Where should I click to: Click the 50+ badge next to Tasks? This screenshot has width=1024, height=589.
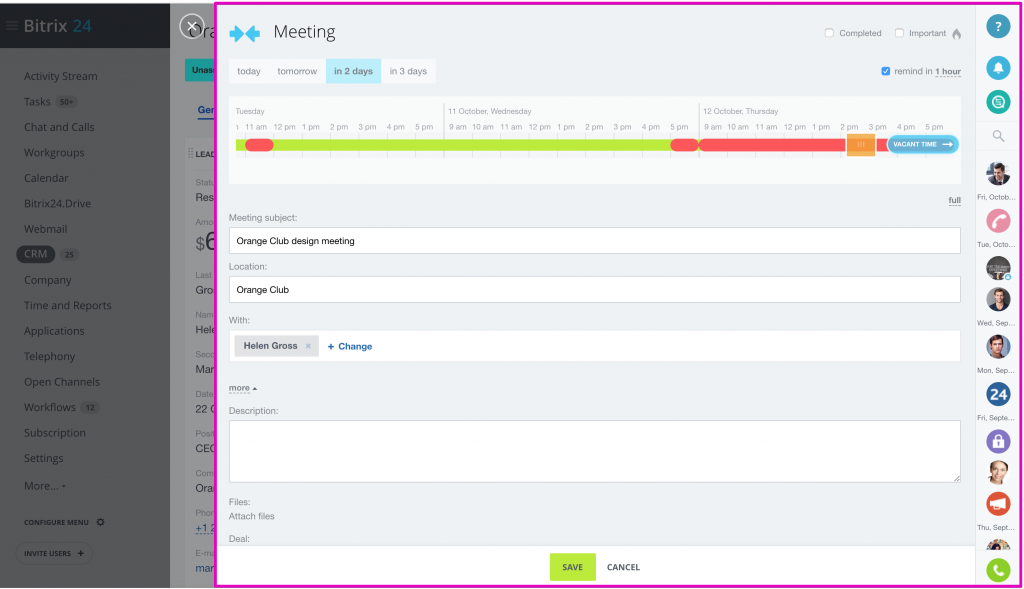coord(67,102)
